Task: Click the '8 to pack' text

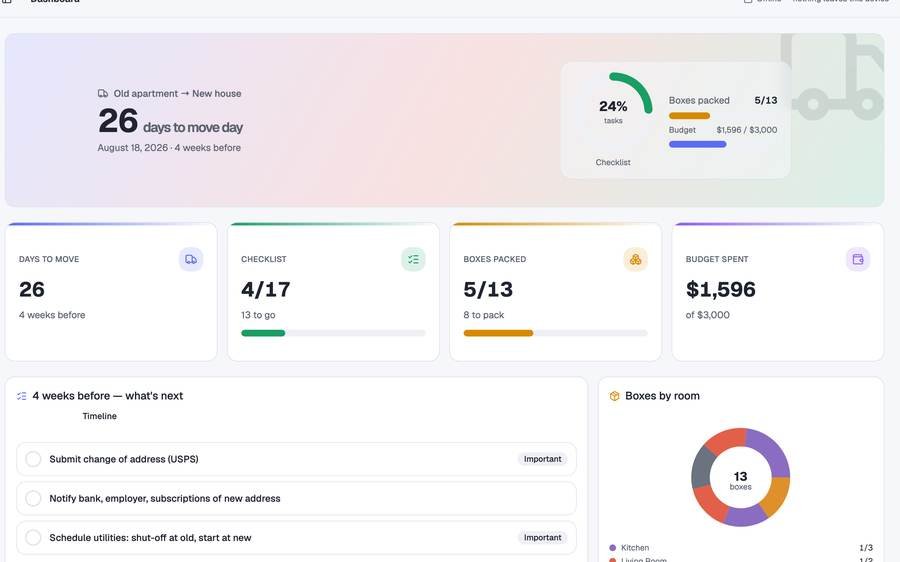Action: (484, 315)
